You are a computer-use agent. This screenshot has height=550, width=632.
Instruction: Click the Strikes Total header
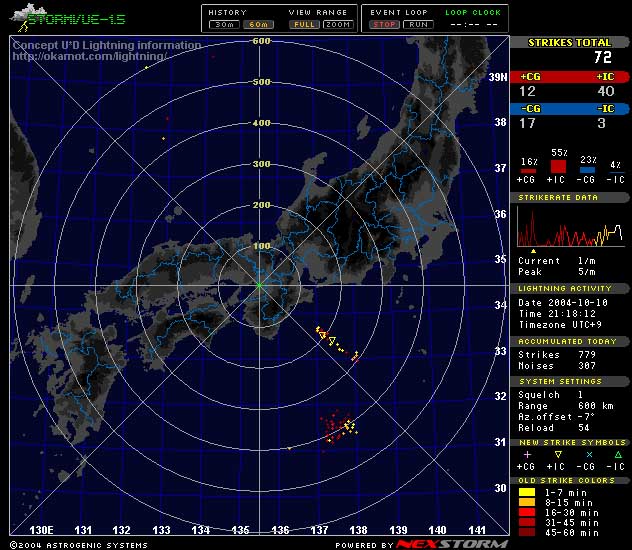[571, 42]
